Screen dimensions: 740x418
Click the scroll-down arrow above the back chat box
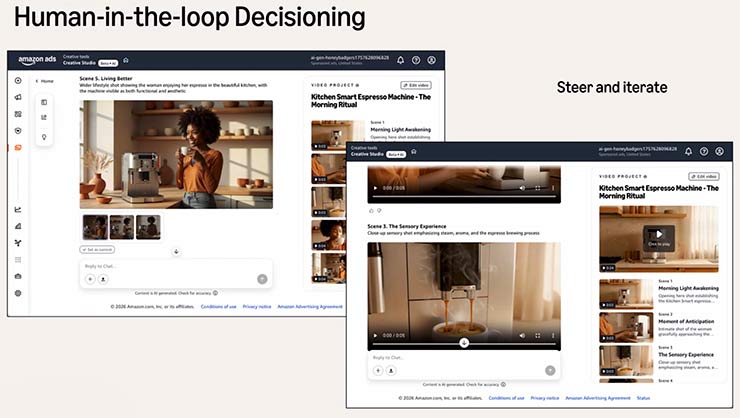pyautogui.click(x=176, y=252)
